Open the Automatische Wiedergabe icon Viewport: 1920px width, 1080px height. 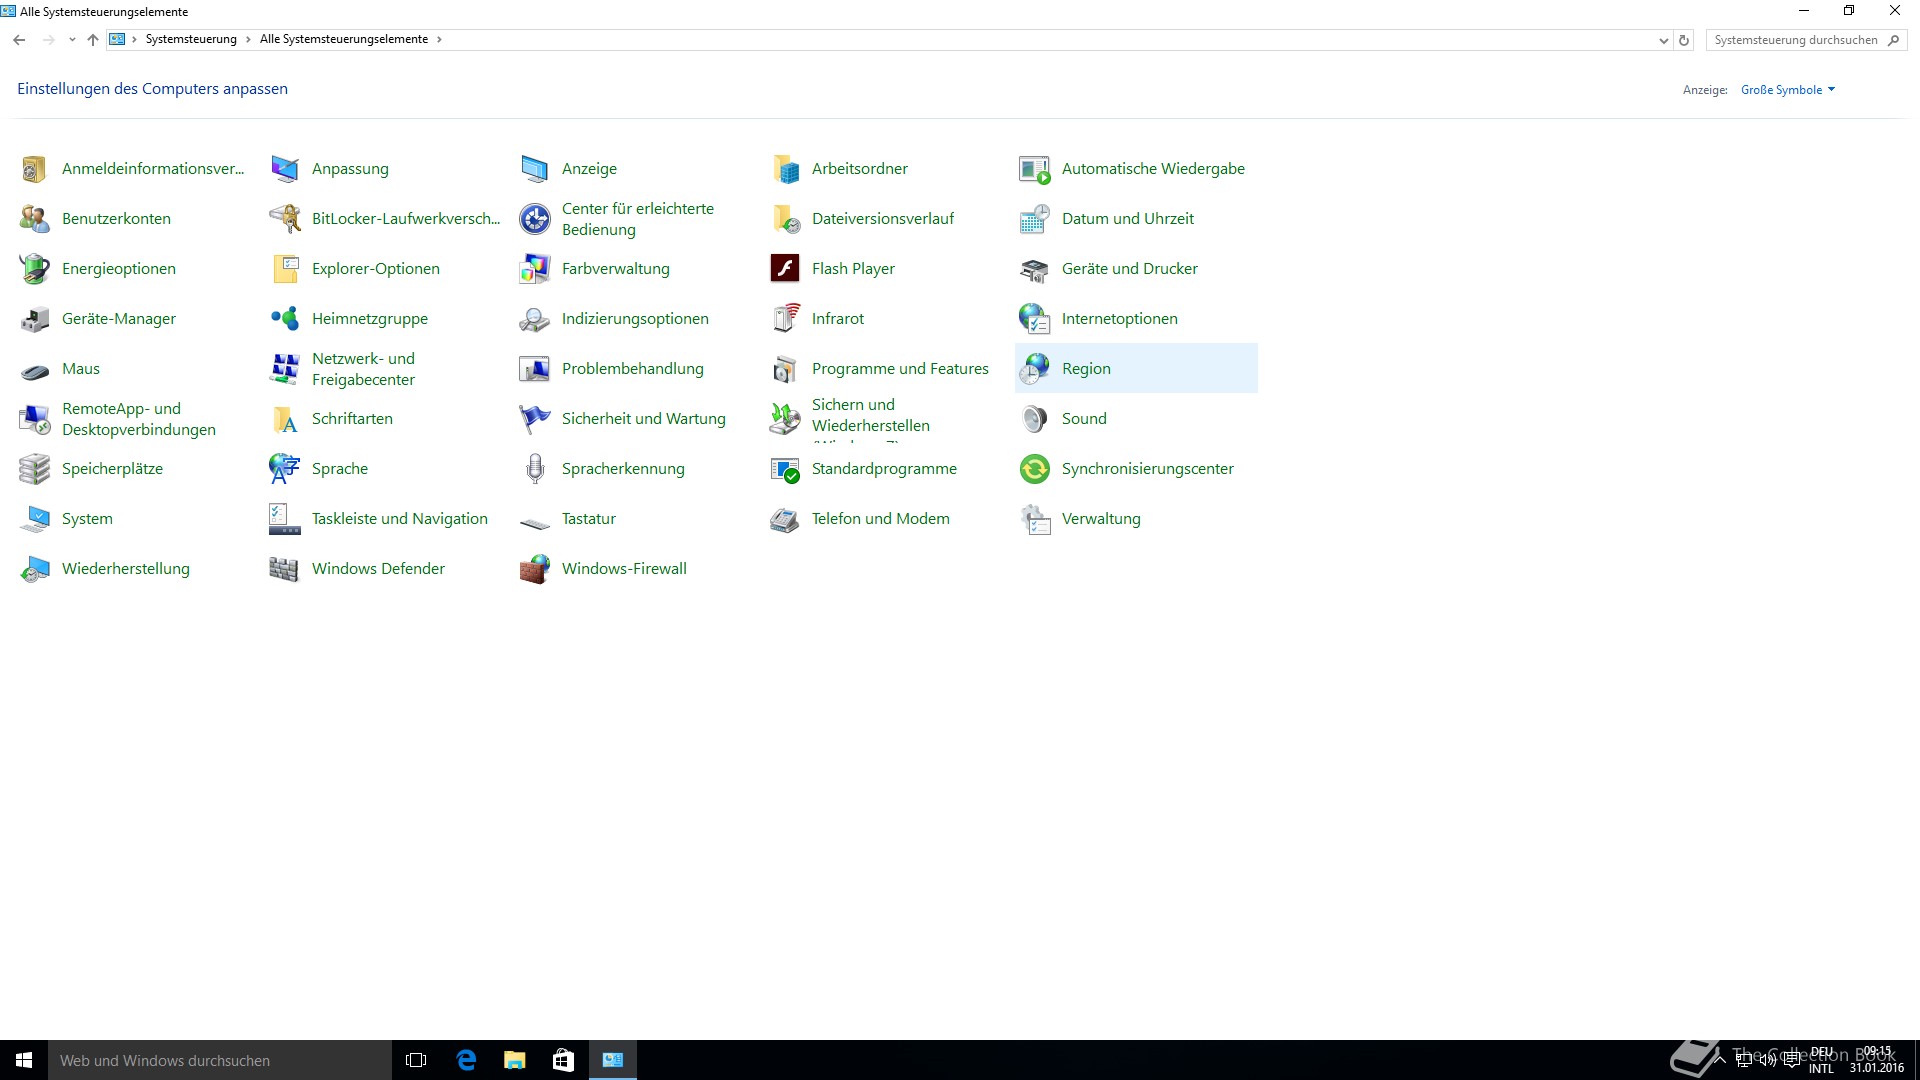coord(1034,169)
